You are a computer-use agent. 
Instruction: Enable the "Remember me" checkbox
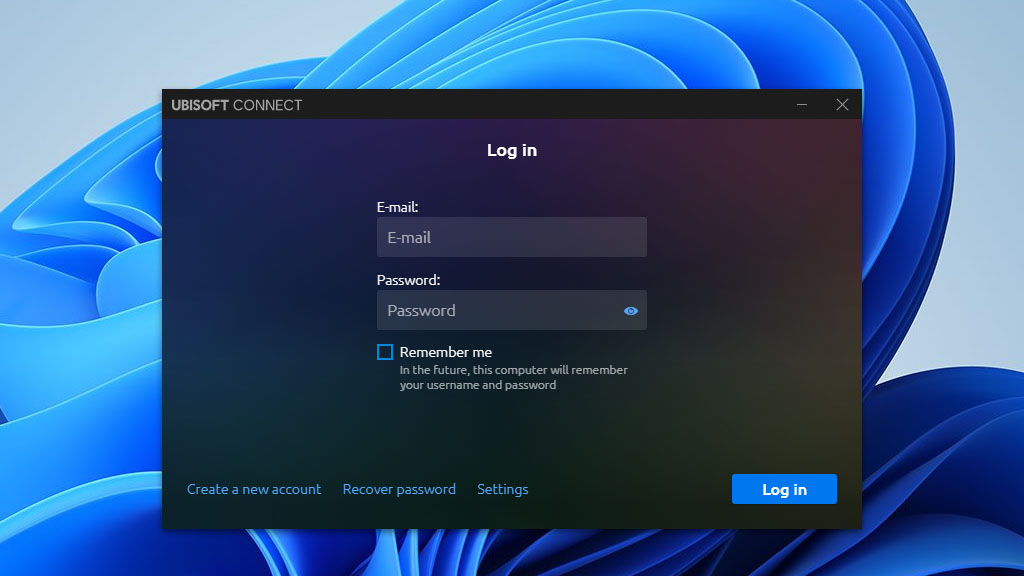point(383,351)
